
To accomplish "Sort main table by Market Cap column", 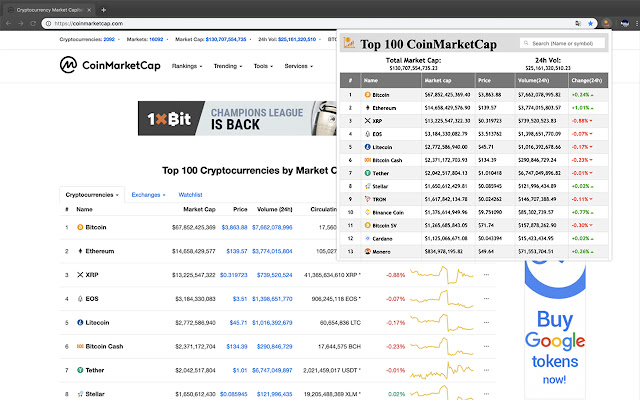I will (199, 209).
